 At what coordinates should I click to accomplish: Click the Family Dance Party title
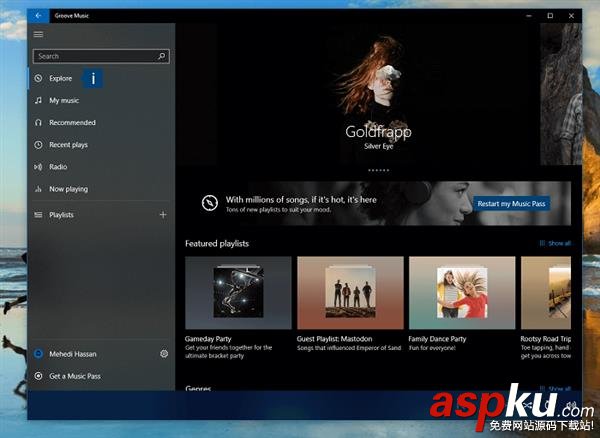(437, 339)
